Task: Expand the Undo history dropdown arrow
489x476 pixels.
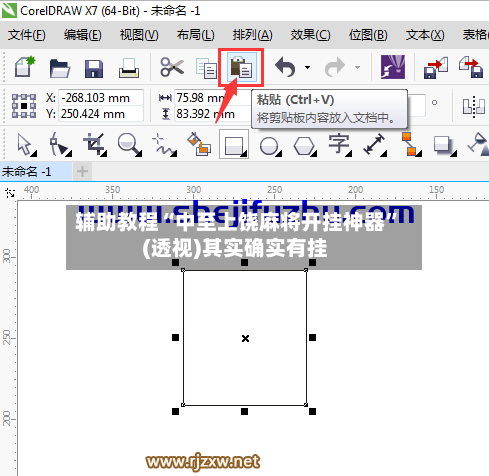Action: coord(307,67)
